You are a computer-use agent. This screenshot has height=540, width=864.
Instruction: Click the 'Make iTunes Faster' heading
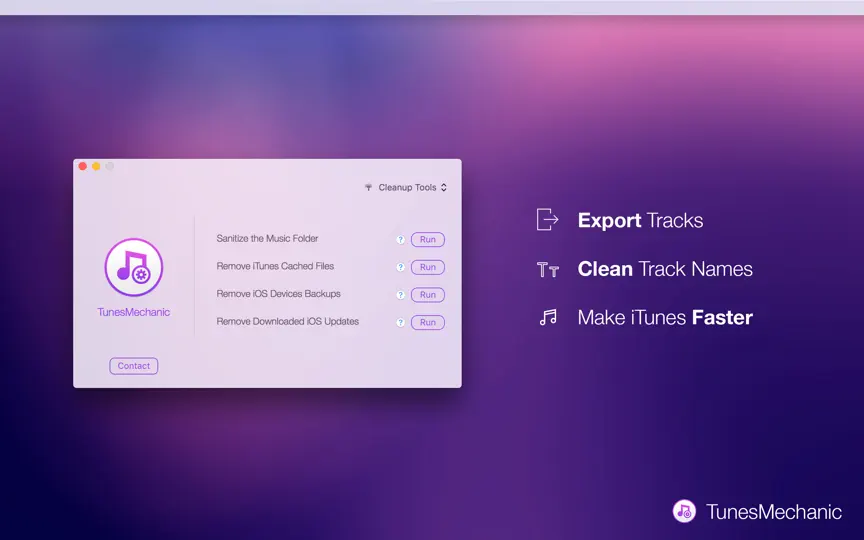(665, 317)
